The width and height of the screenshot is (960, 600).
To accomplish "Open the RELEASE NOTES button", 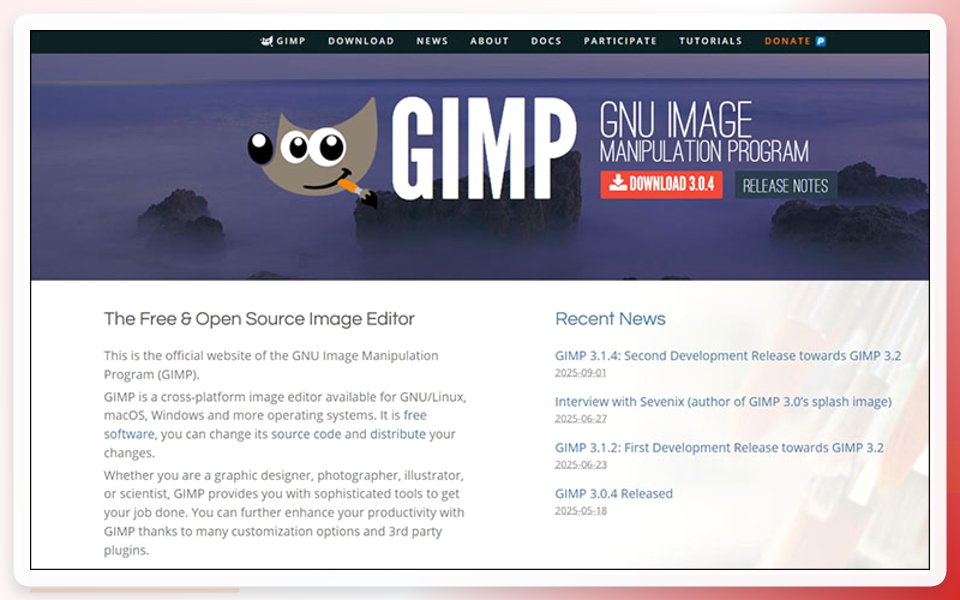I will tap(786, 186).
